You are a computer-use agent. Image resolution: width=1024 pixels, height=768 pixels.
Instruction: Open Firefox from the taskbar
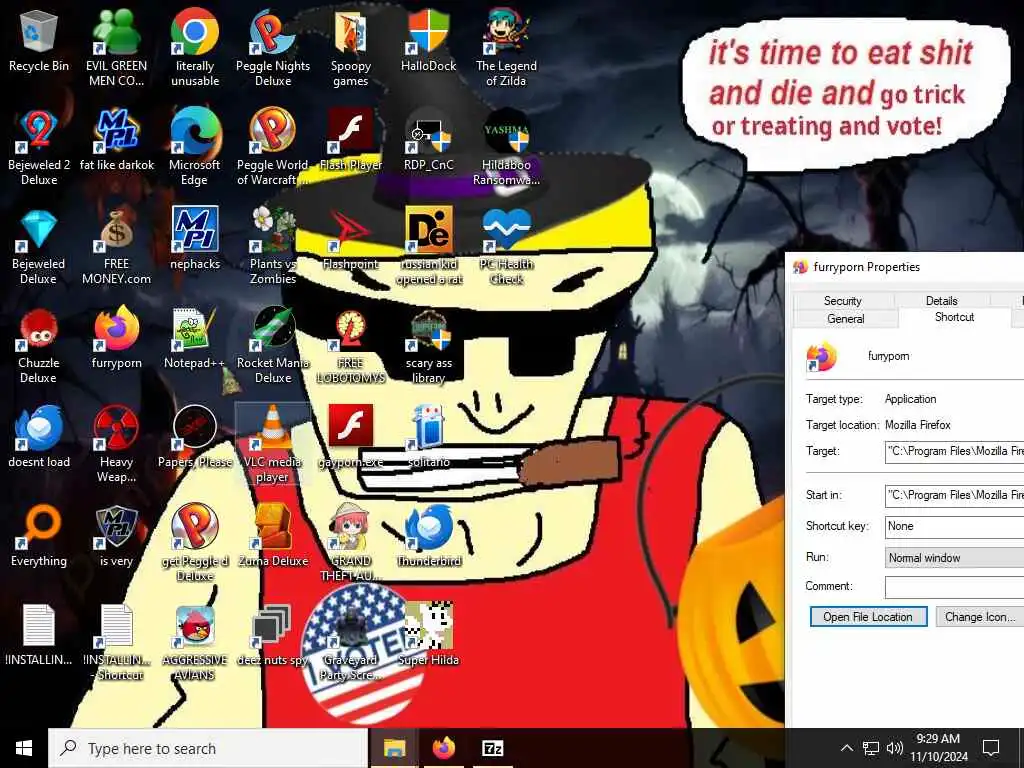coord(444,748)
